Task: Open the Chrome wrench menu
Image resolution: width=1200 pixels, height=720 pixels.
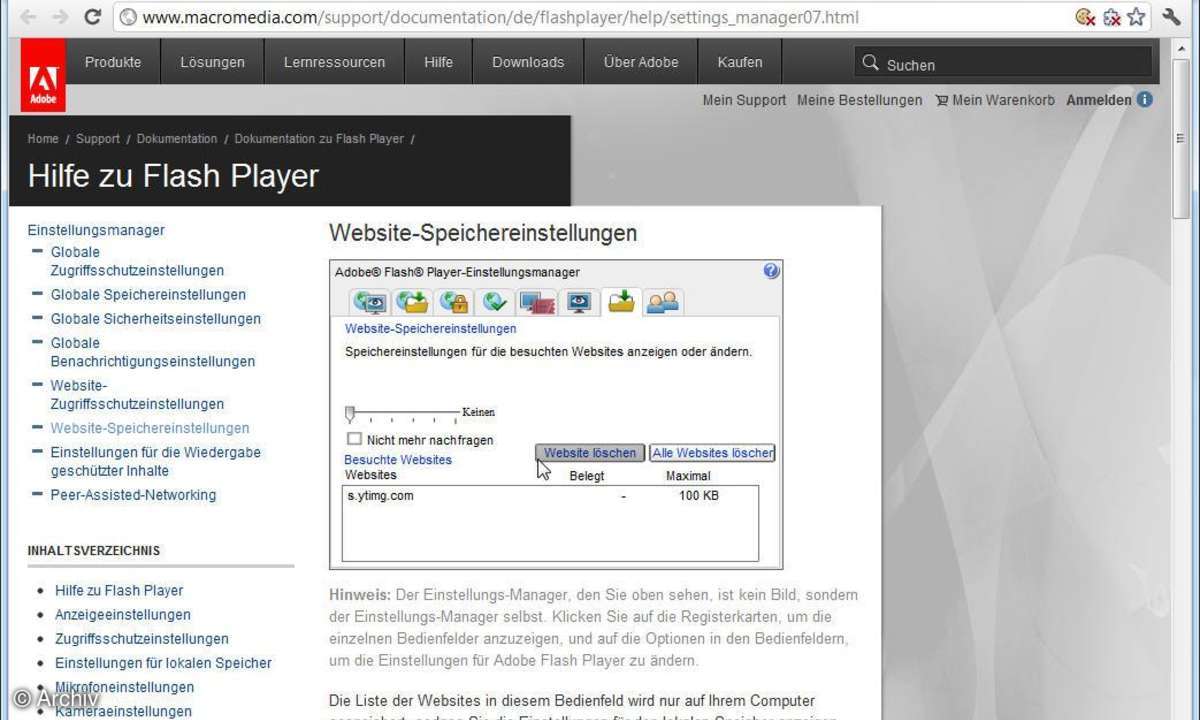Action: click(1171, 17)
